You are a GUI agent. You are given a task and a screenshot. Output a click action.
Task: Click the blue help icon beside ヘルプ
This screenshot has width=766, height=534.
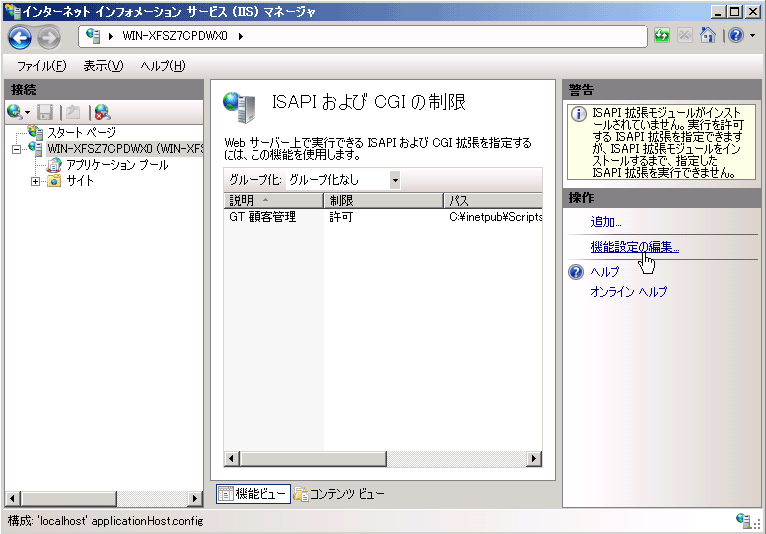[576, 272]
